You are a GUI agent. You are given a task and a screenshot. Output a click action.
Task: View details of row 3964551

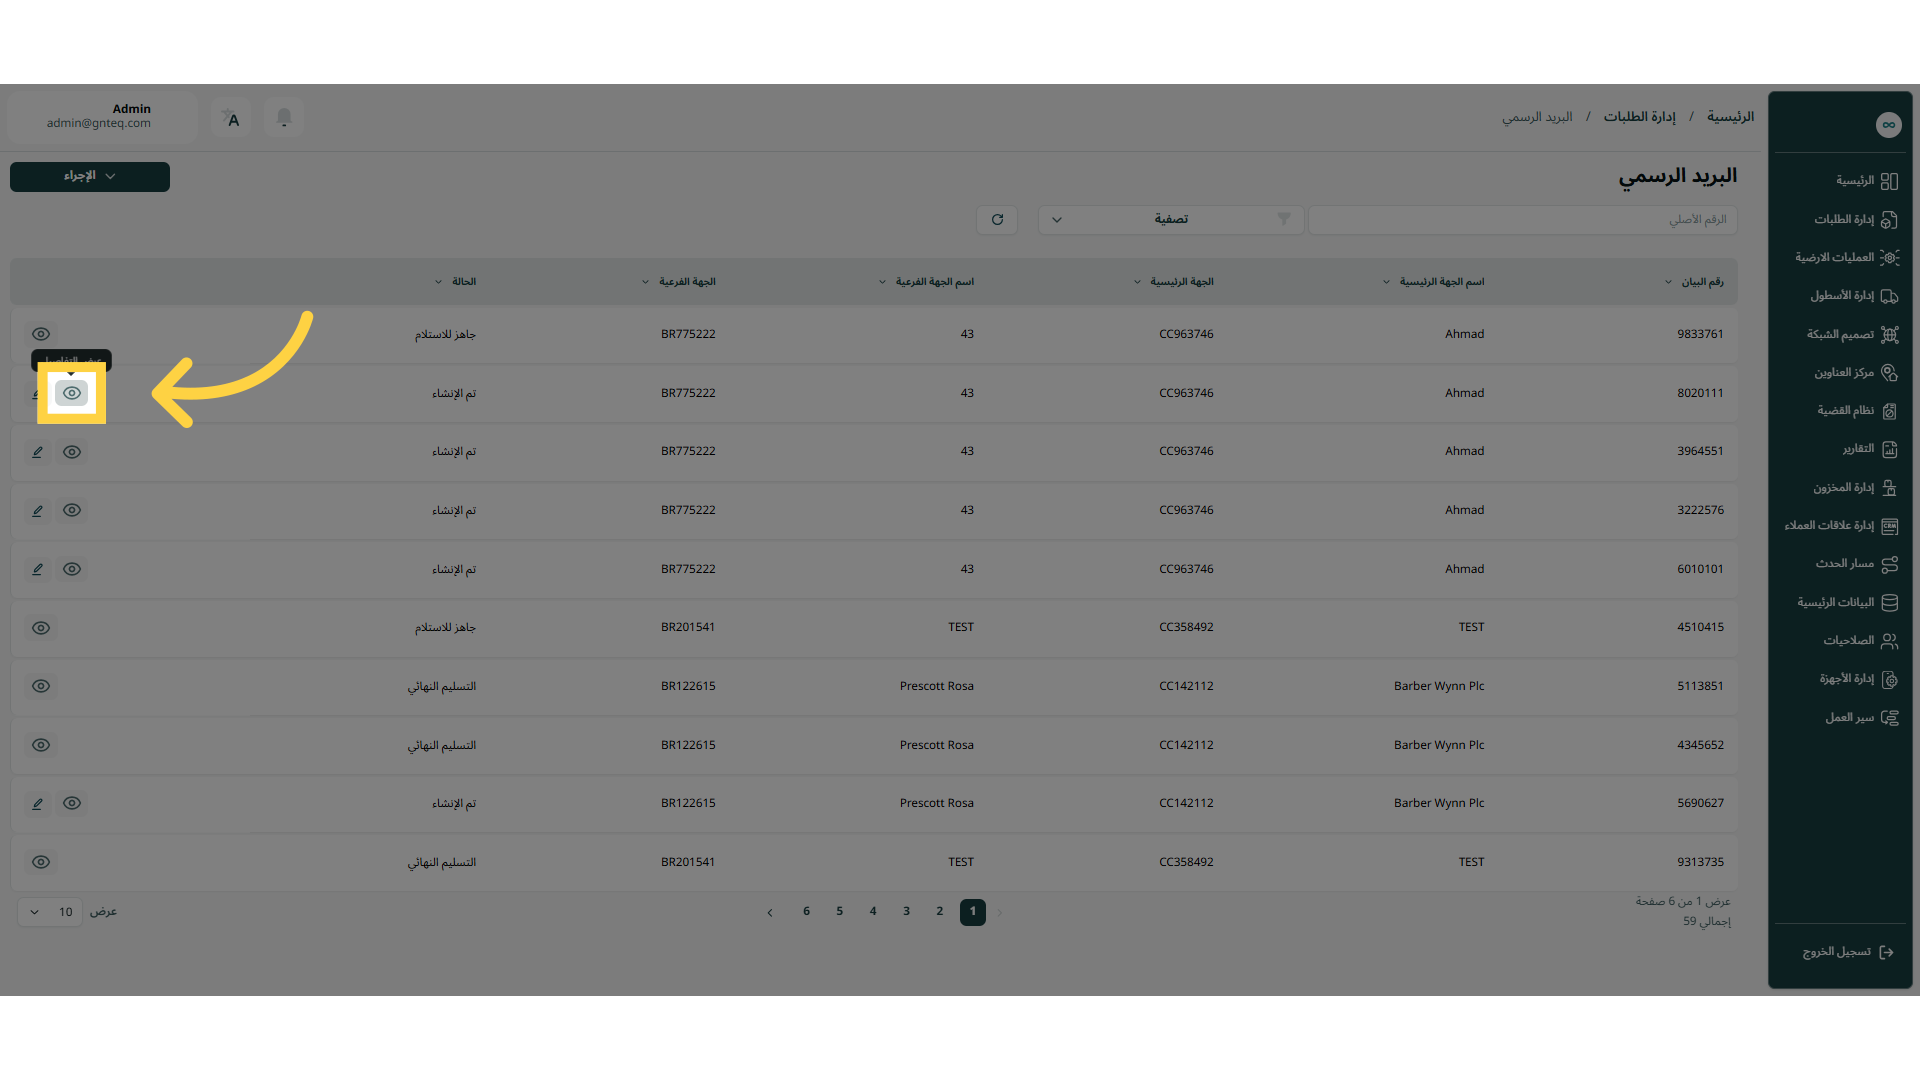pyautogui.click(x=72, y=452)
